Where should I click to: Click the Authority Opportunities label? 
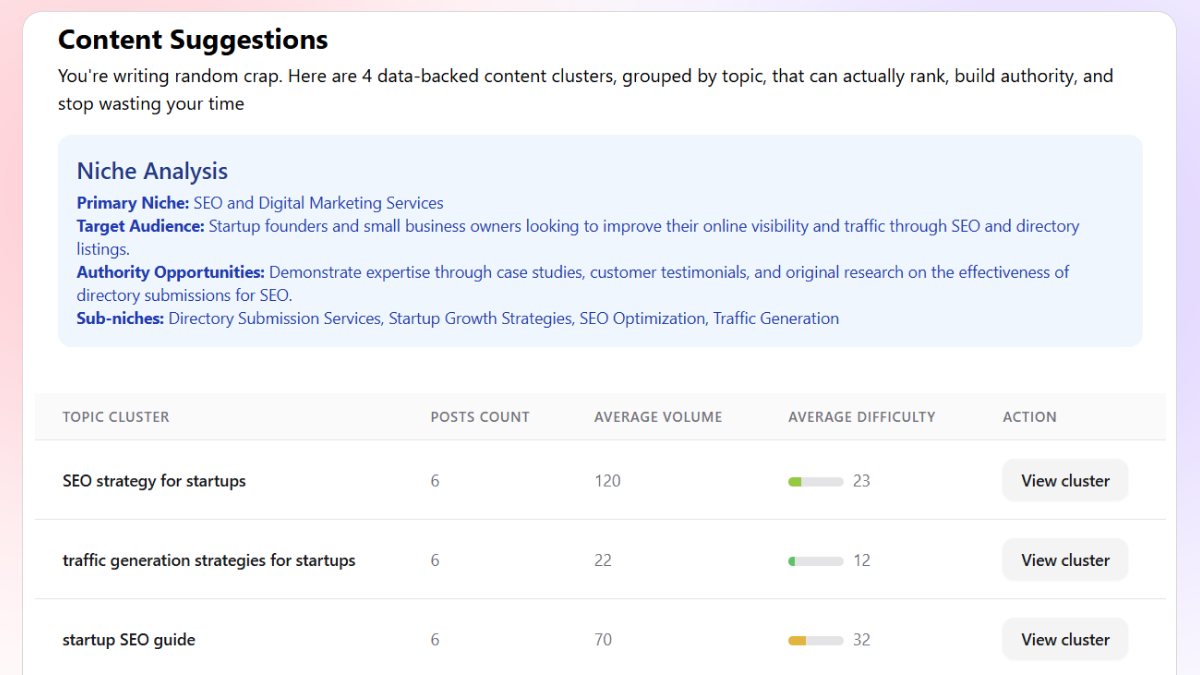coord(170,272)
